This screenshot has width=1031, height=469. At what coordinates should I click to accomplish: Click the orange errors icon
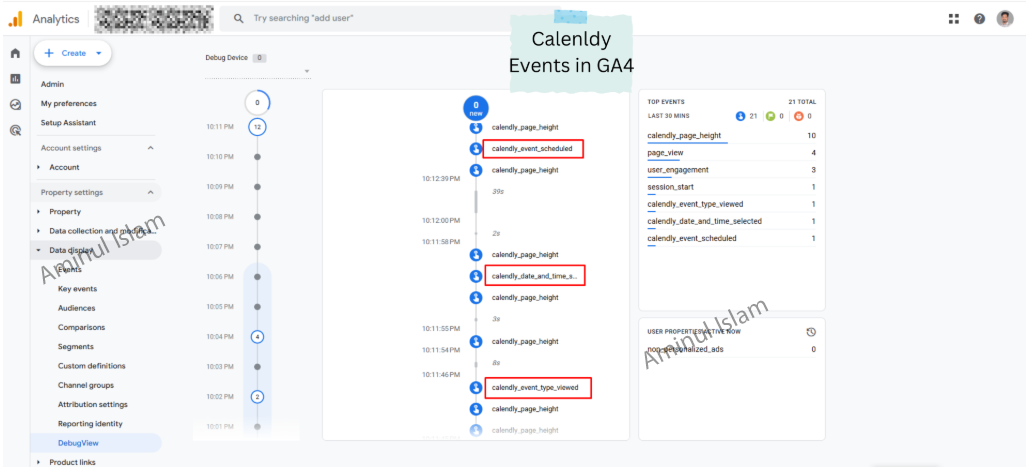(x=799, y=116)
